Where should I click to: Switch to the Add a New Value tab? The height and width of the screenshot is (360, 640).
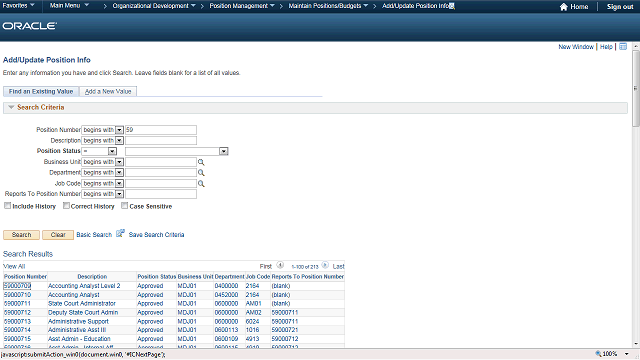pyautogui.click(x=108, y=91)
